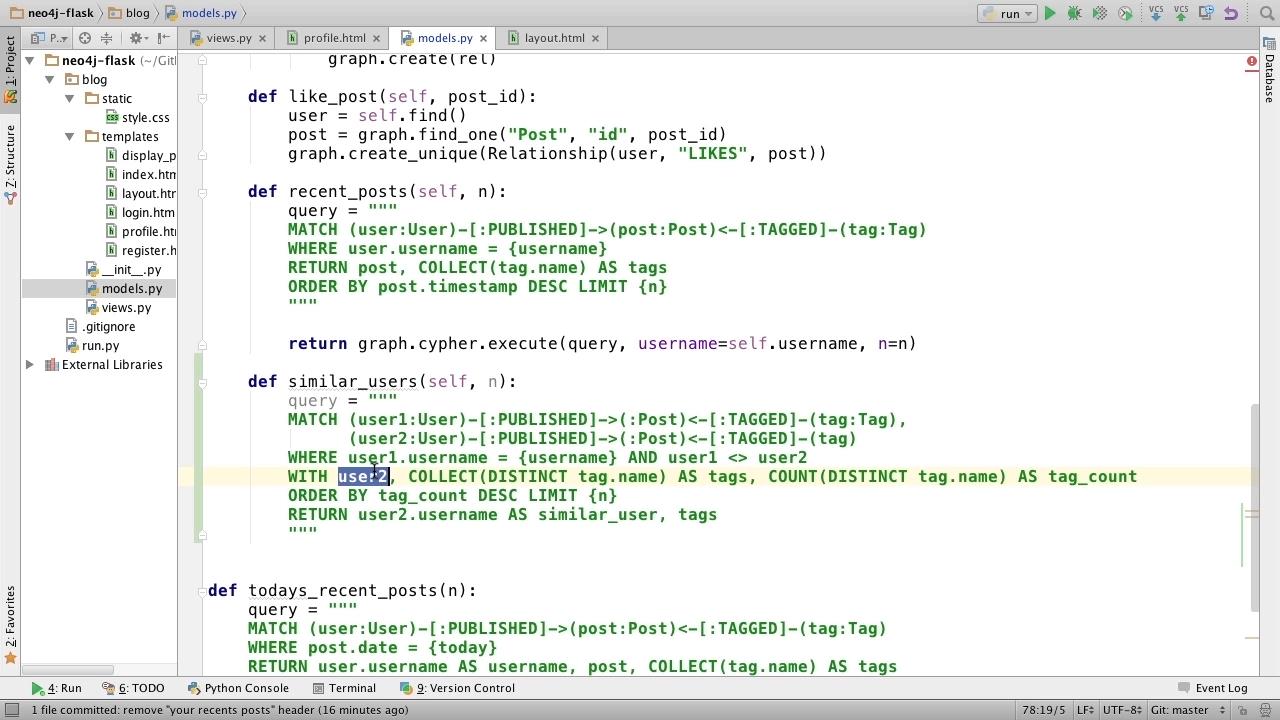Open the Python Console

tap(239, 688)
